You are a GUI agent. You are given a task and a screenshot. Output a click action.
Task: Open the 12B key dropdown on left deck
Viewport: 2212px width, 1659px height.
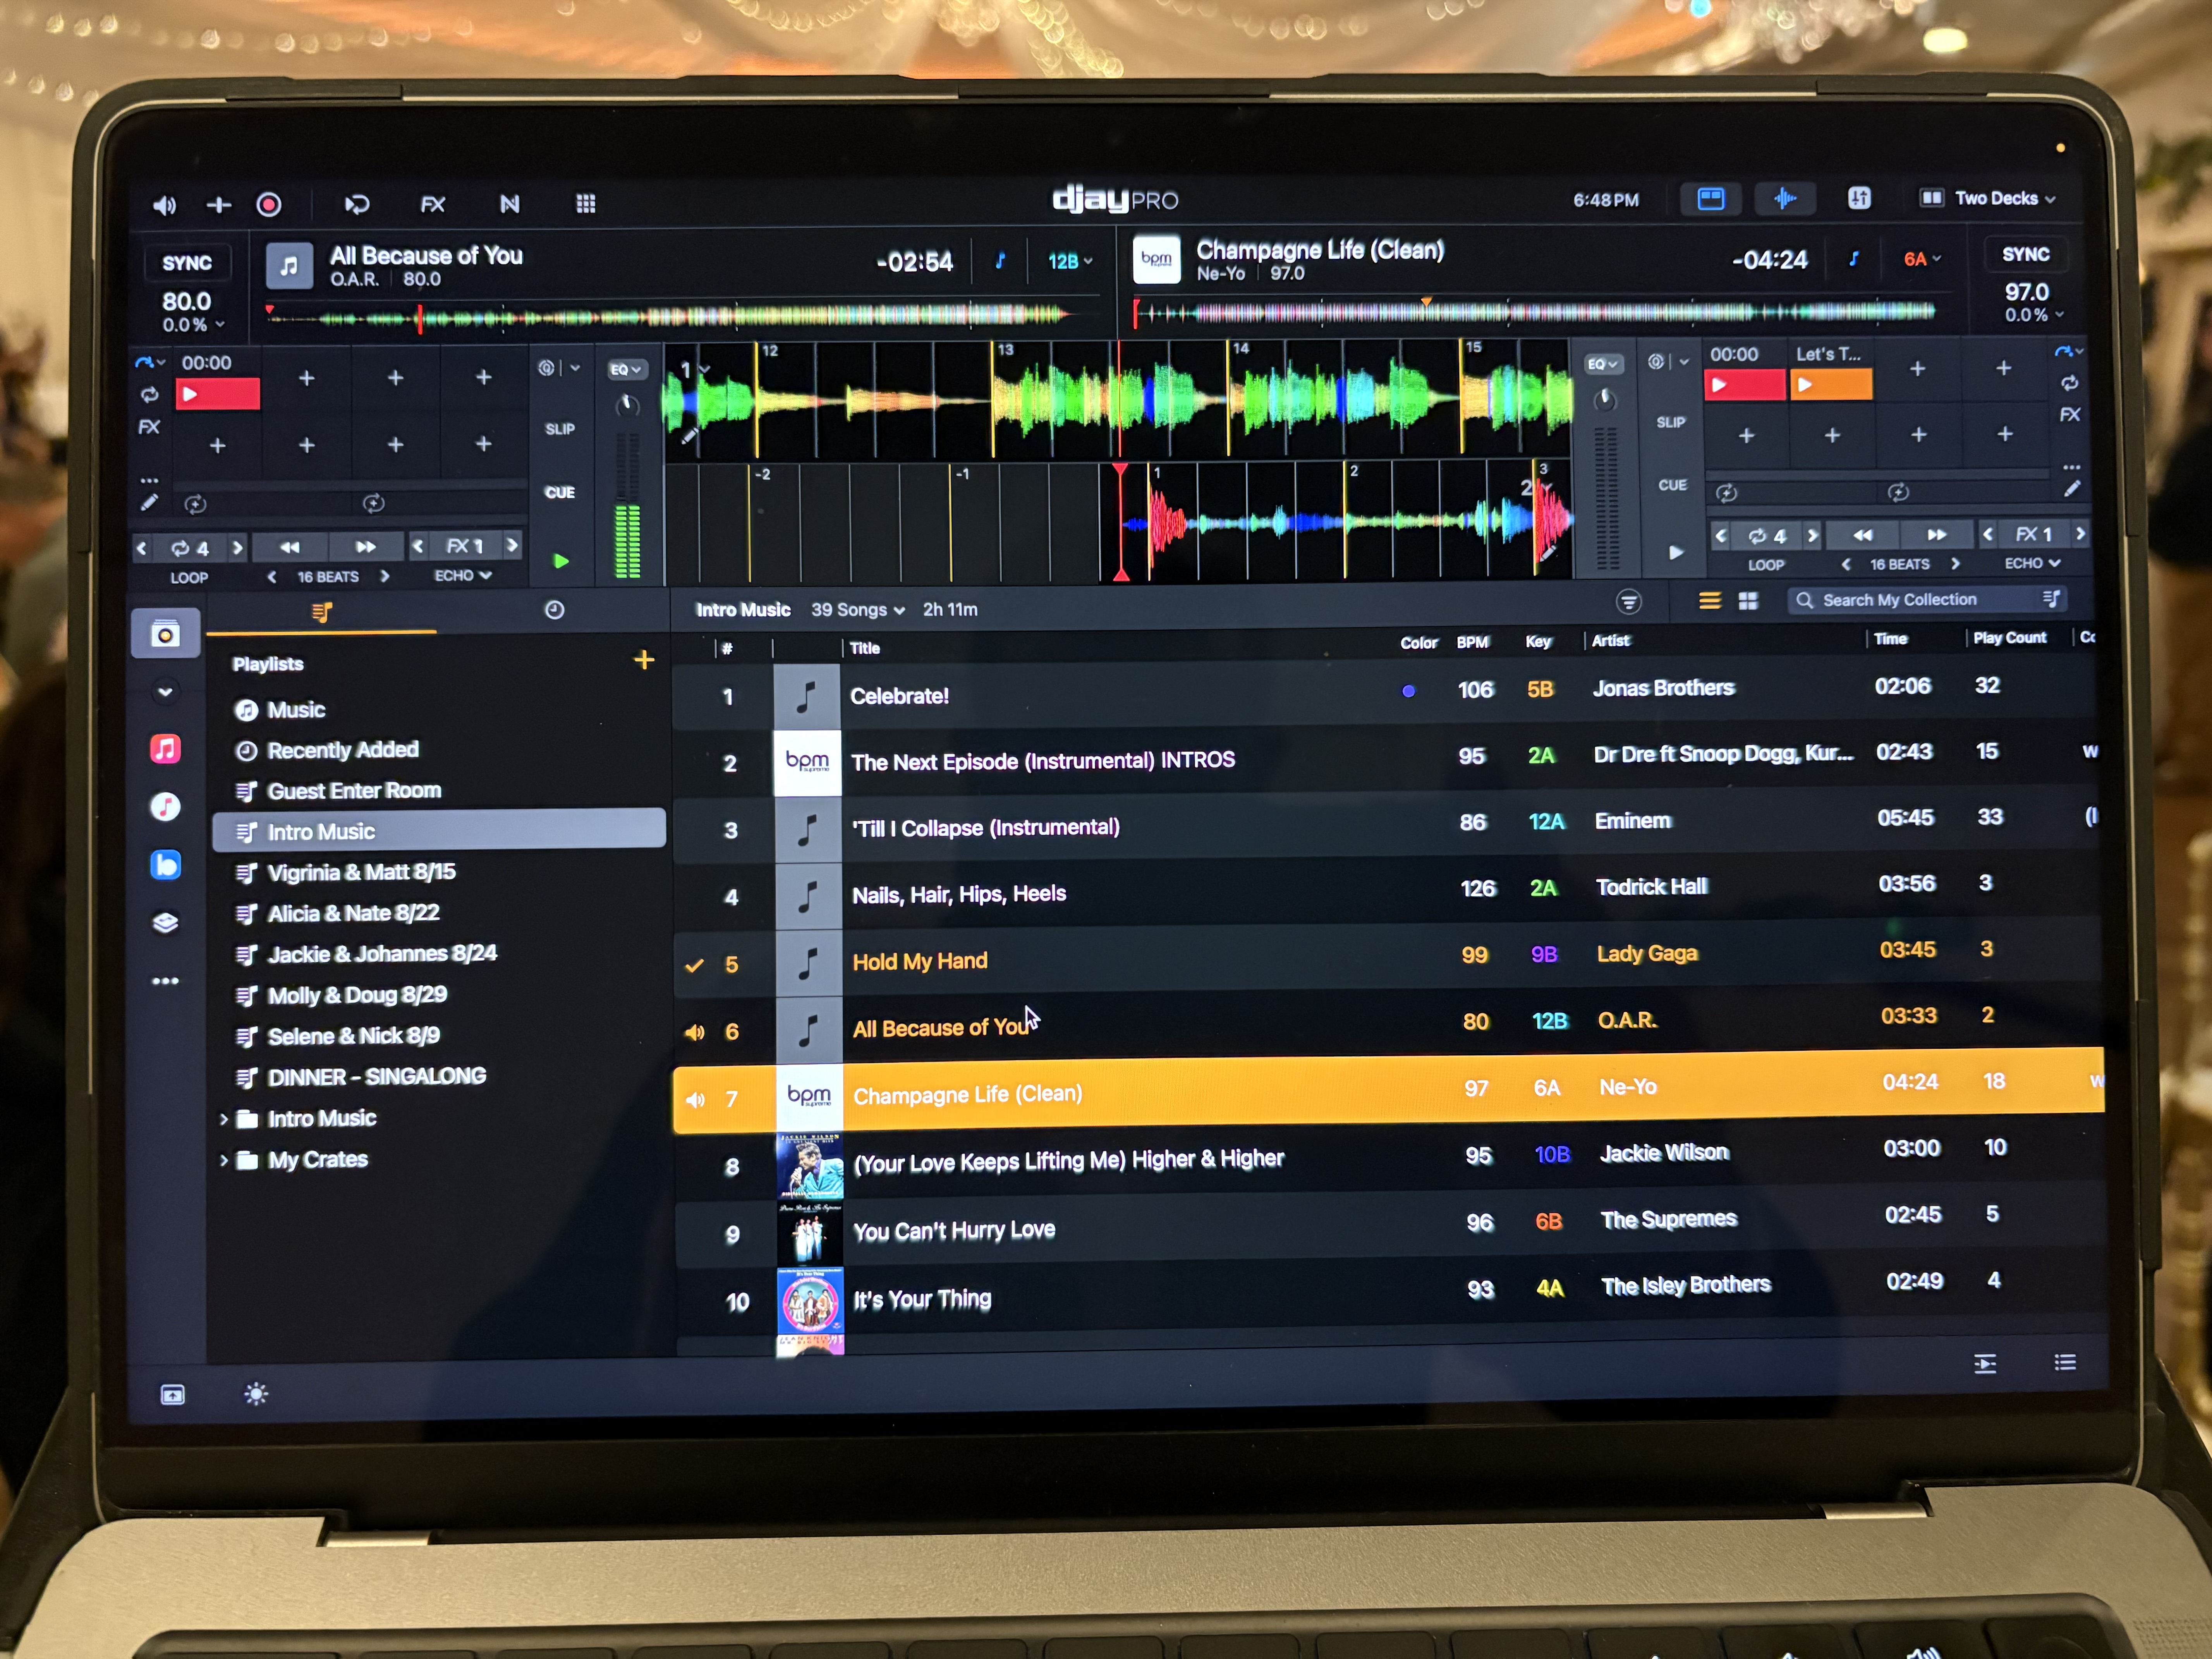coord(1069,262)
